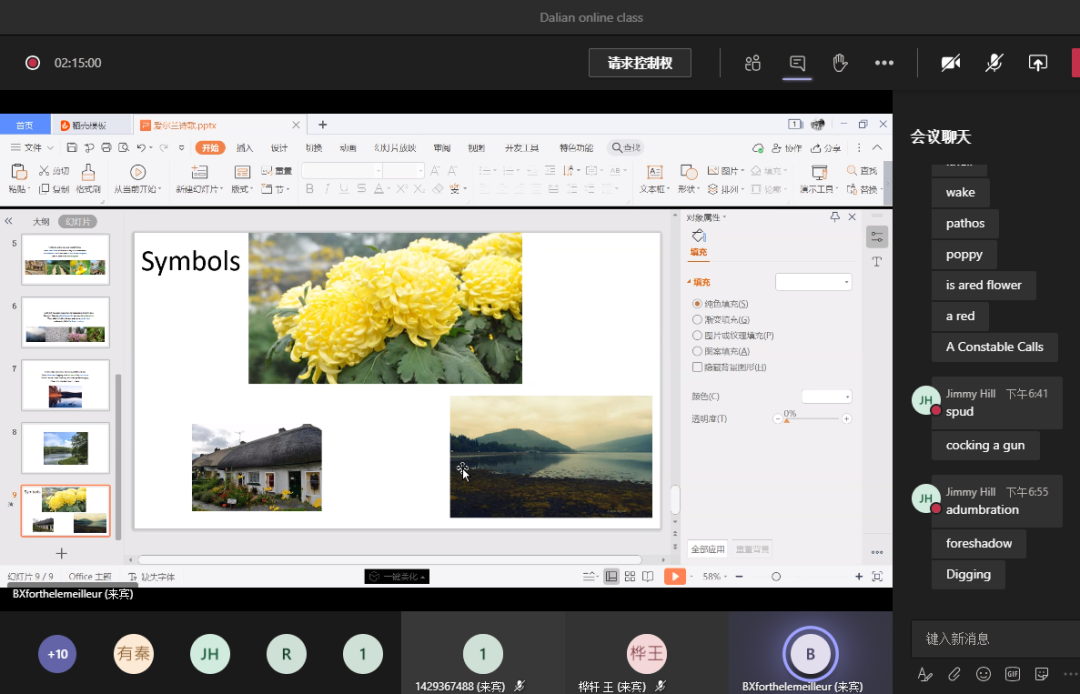Click the 透明度 transparency slider
The image size is (1080, 694).
coord(812,419)
